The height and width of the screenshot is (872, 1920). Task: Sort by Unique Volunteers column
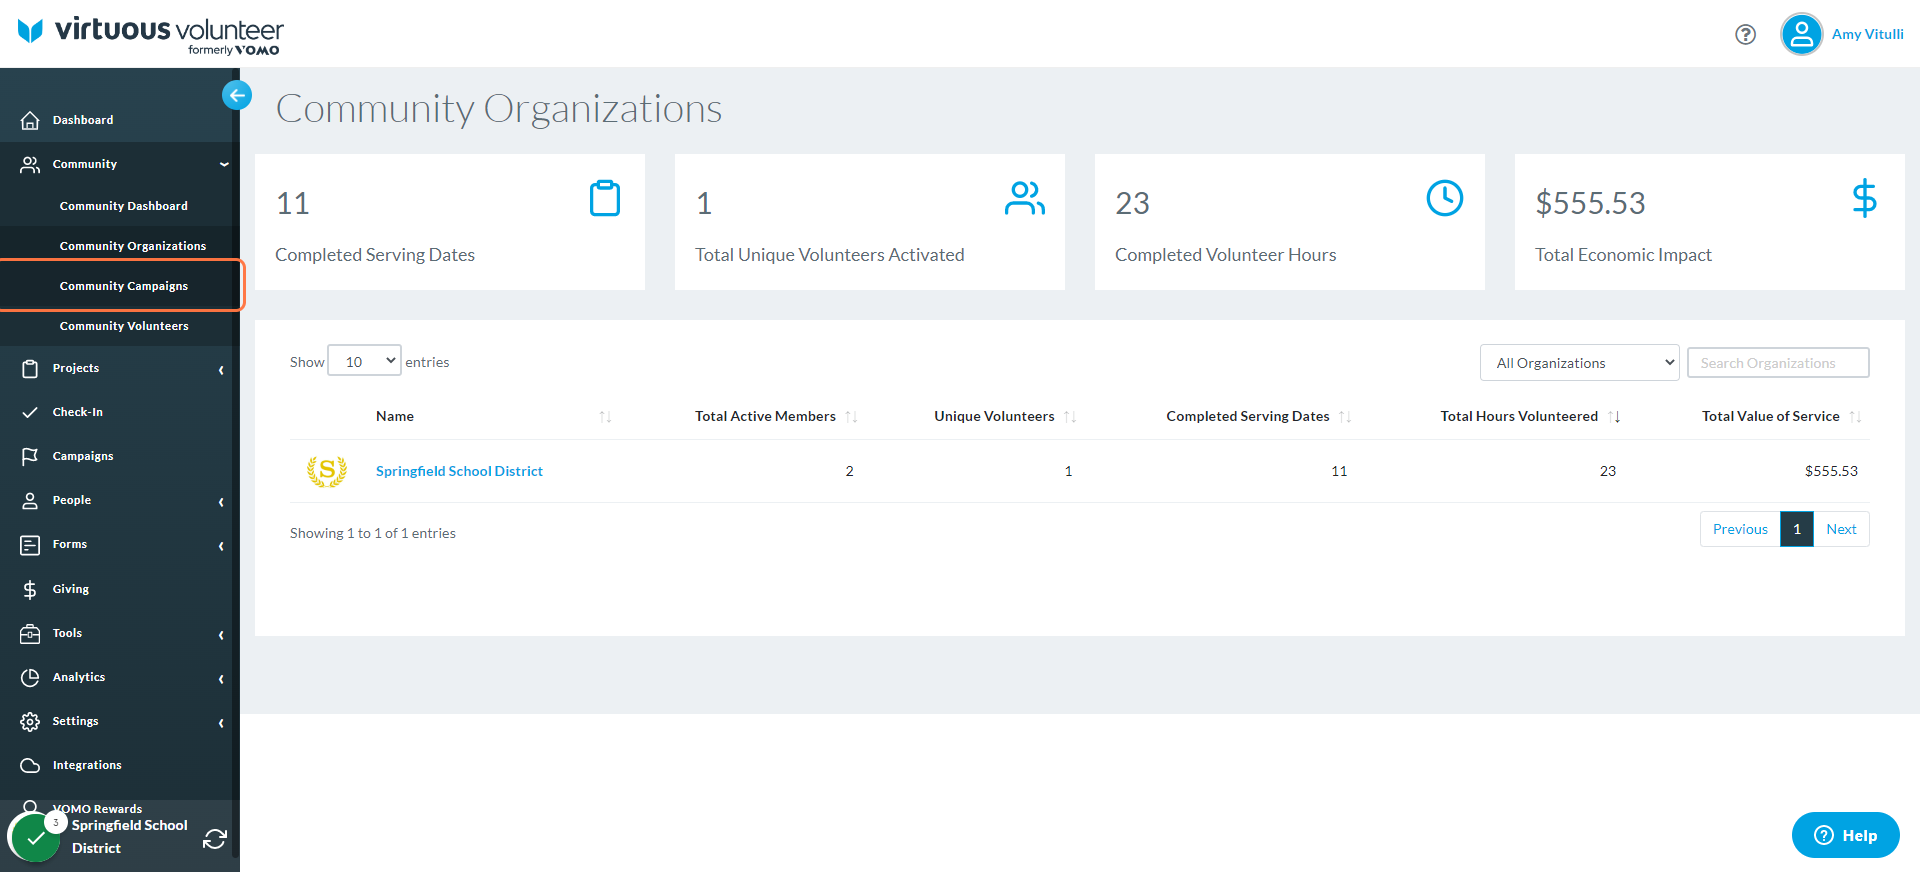[x=1070, y=417]
